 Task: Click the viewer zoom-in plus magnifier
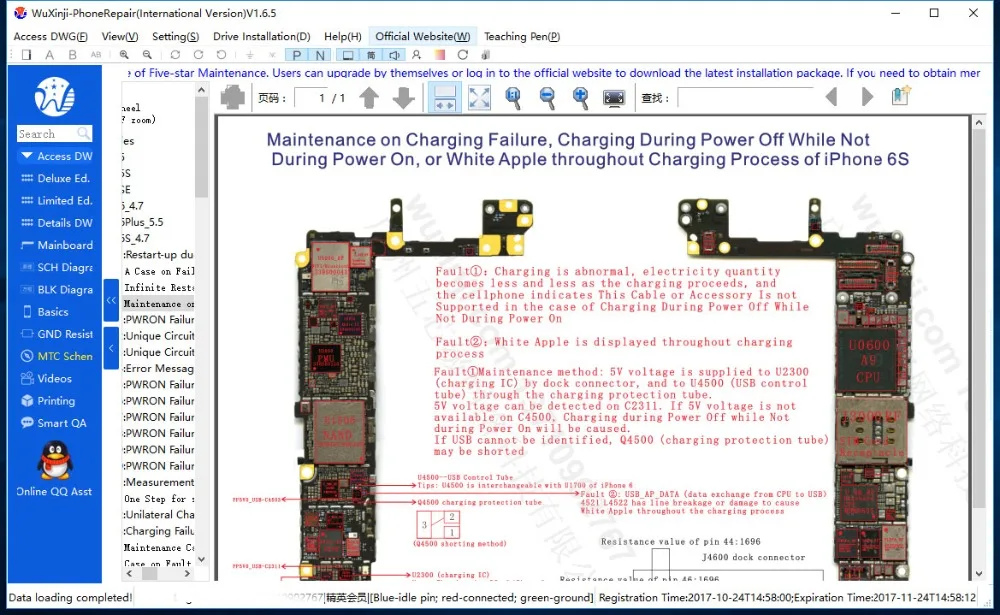point(580,98)
